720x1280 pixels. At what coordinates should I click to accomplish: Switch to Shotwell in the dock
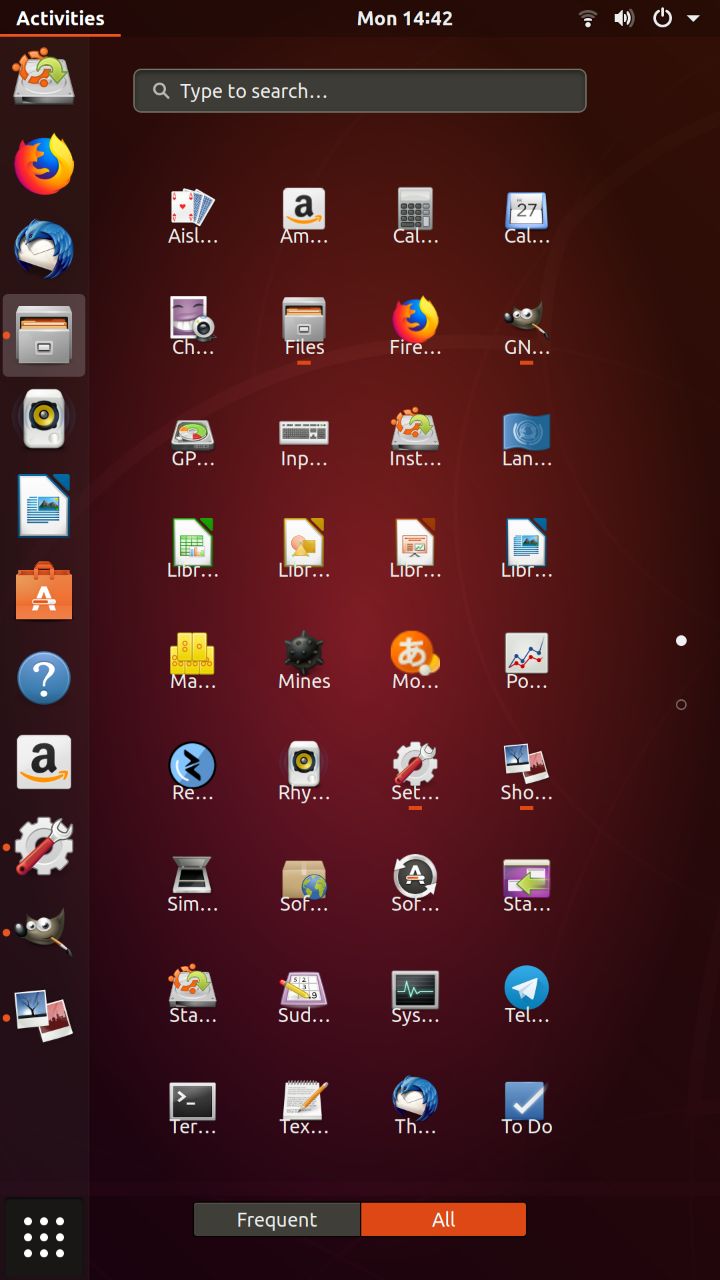[44, 1017]
